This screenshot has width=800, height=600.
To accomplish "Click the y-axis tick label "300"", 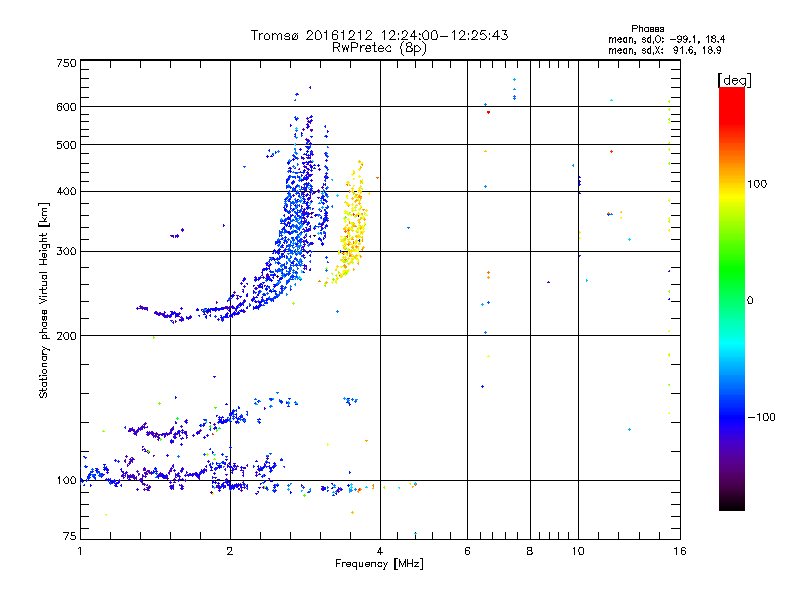I will (66, 252).
